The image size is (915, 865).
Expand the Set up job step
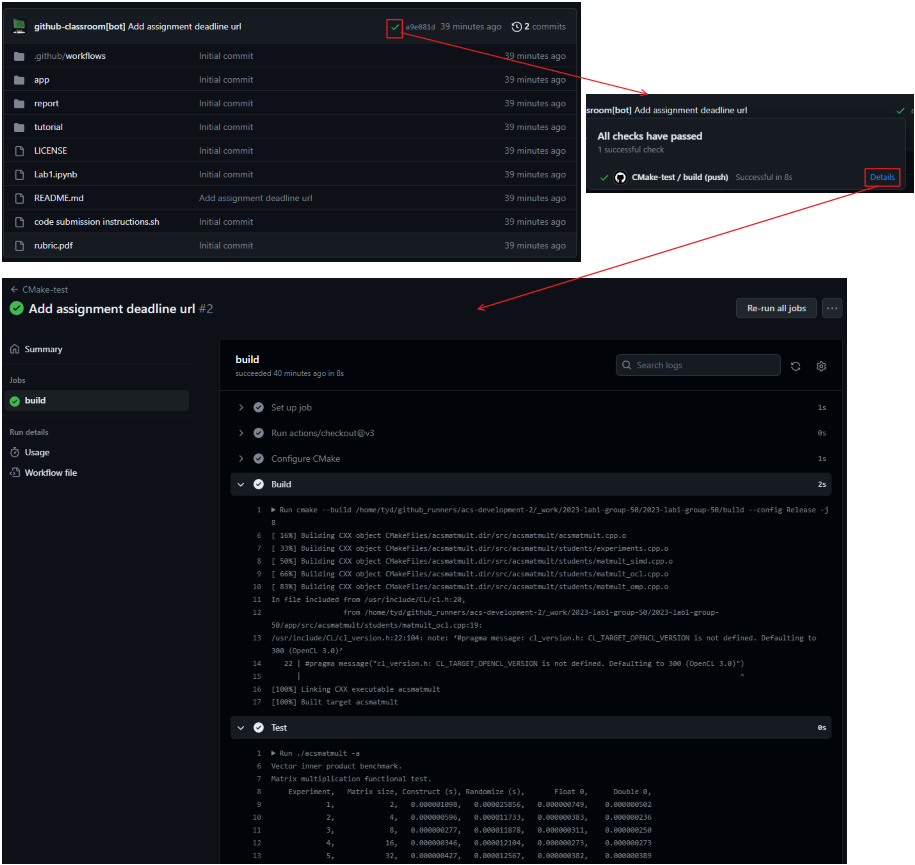[x=241, y=407]
